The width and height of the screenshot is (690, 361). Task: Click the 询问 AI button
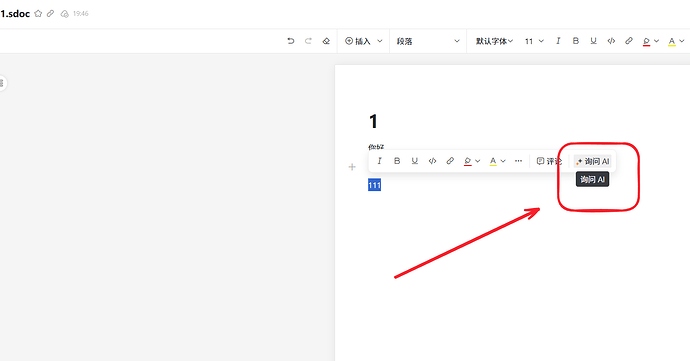pos(593,161)
